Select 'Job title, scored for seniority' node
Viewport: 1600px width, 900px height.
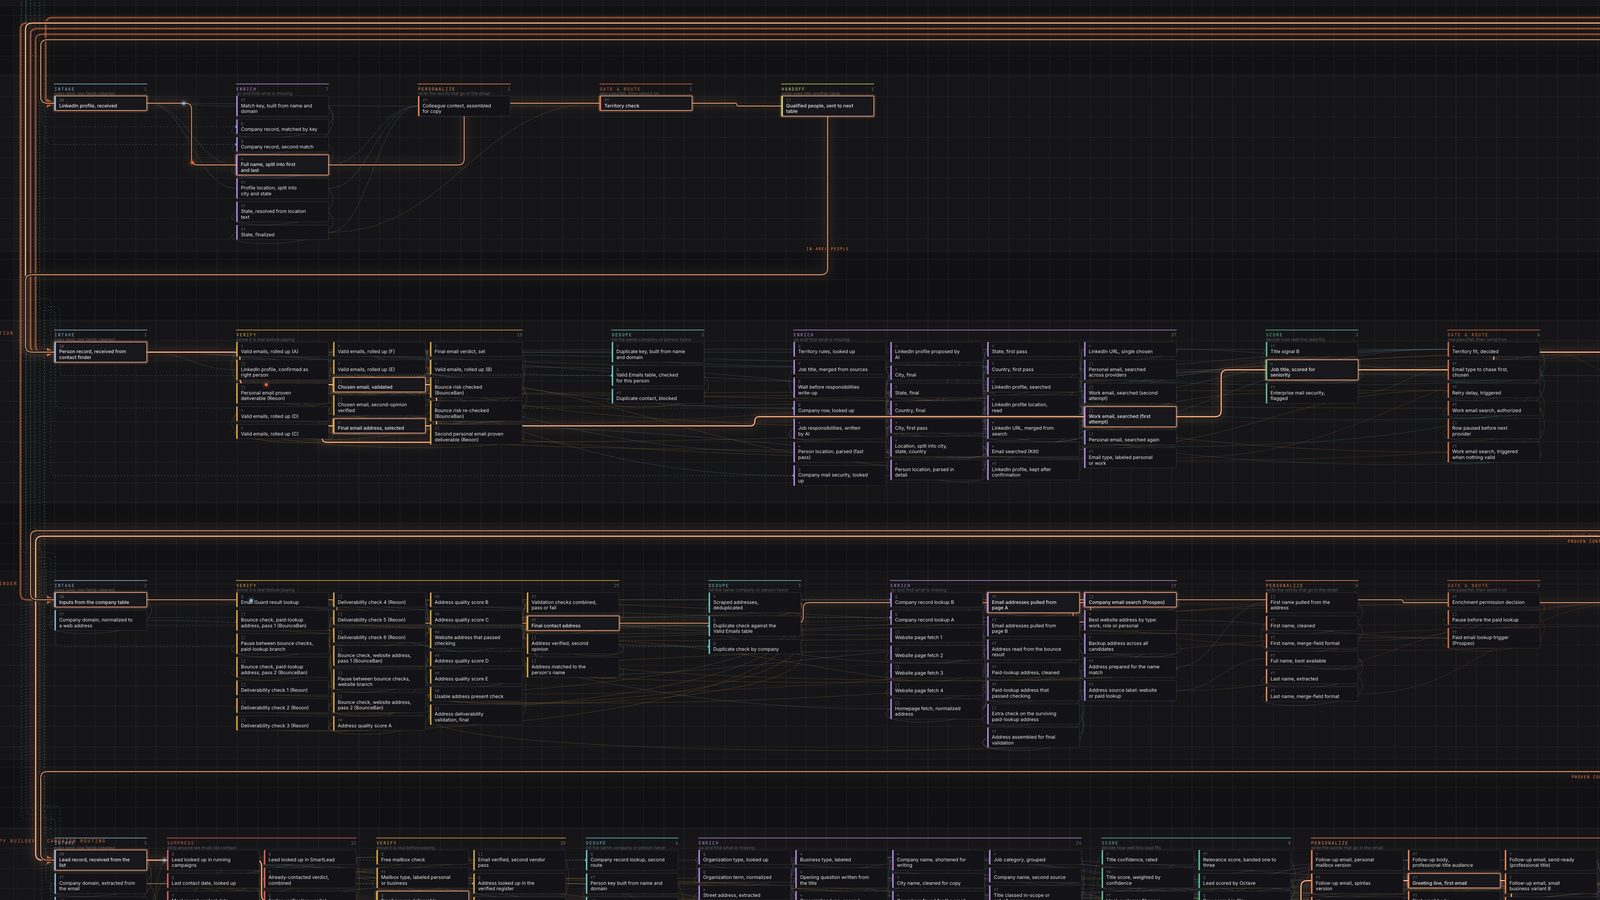[1313, 371]
